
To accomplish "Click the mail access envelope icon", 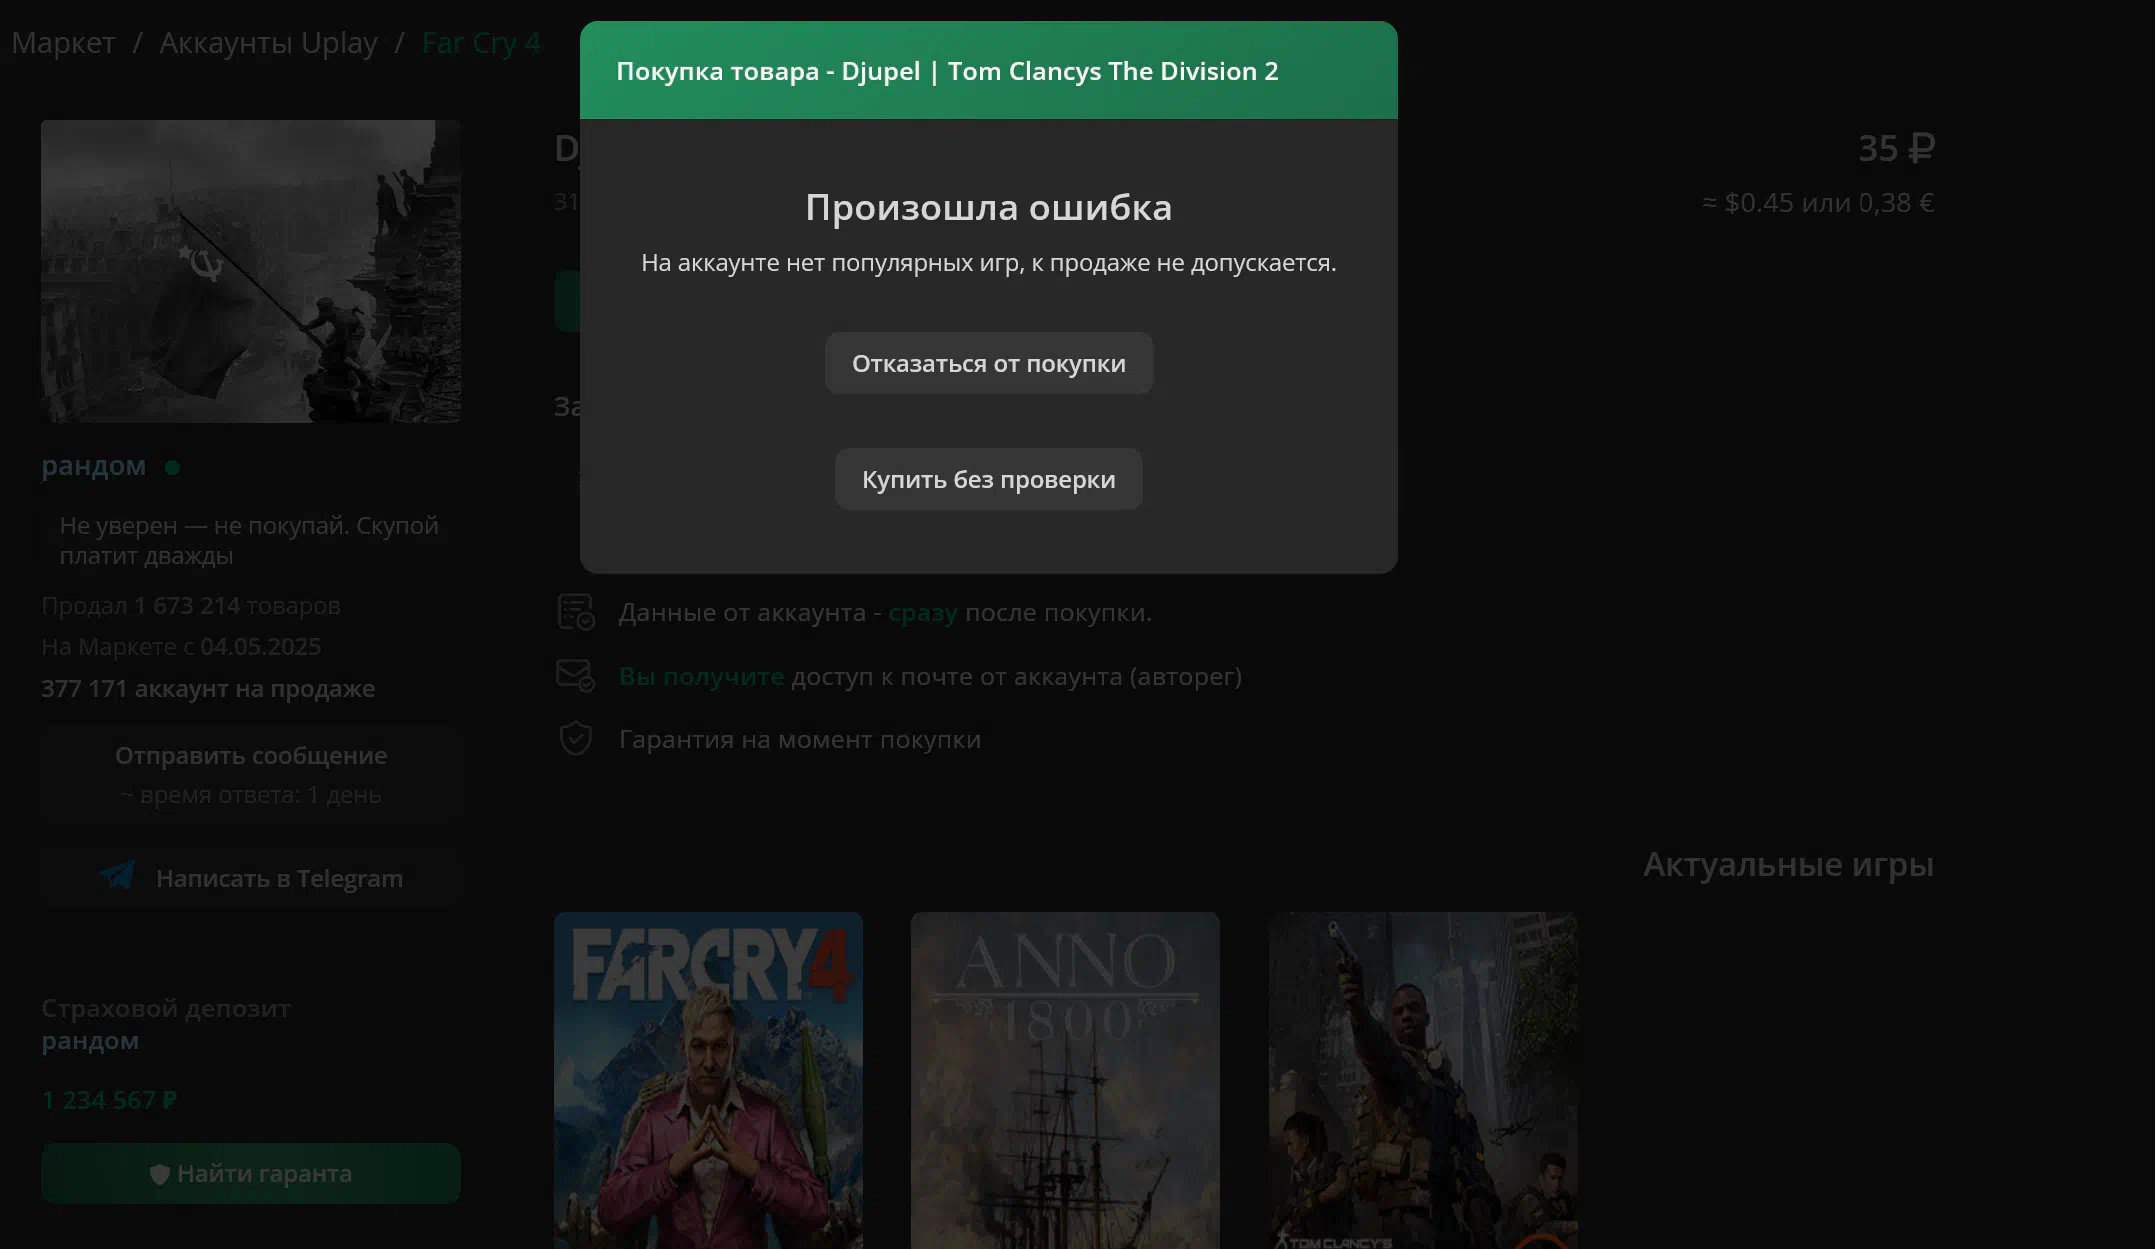I will tap(576, 676).
